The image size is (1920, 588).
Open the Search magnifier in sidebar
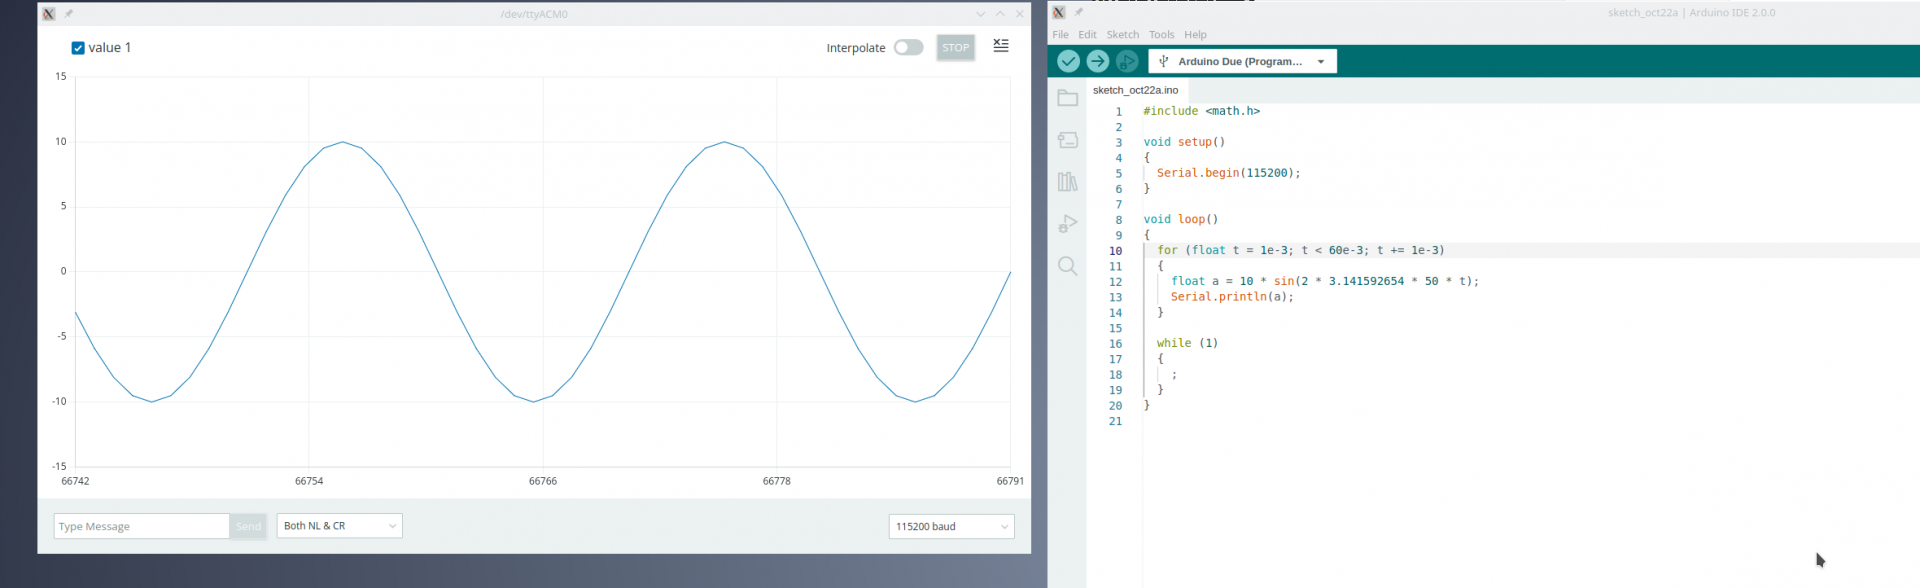pyautogui.click(x=1068, y=266)
